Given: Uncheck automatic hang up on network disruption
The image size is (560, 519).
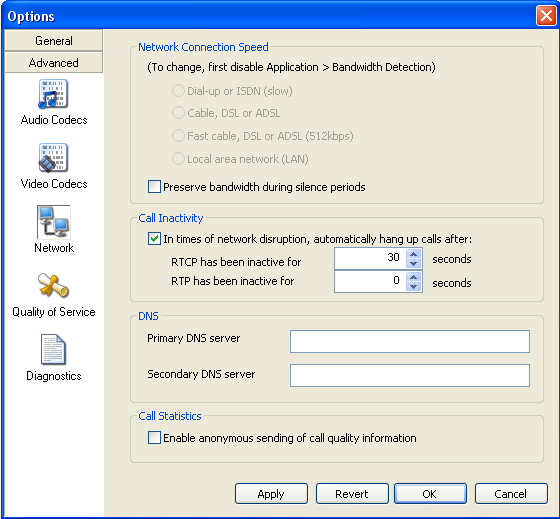Looking at the screenshot, I should [154, 239].
